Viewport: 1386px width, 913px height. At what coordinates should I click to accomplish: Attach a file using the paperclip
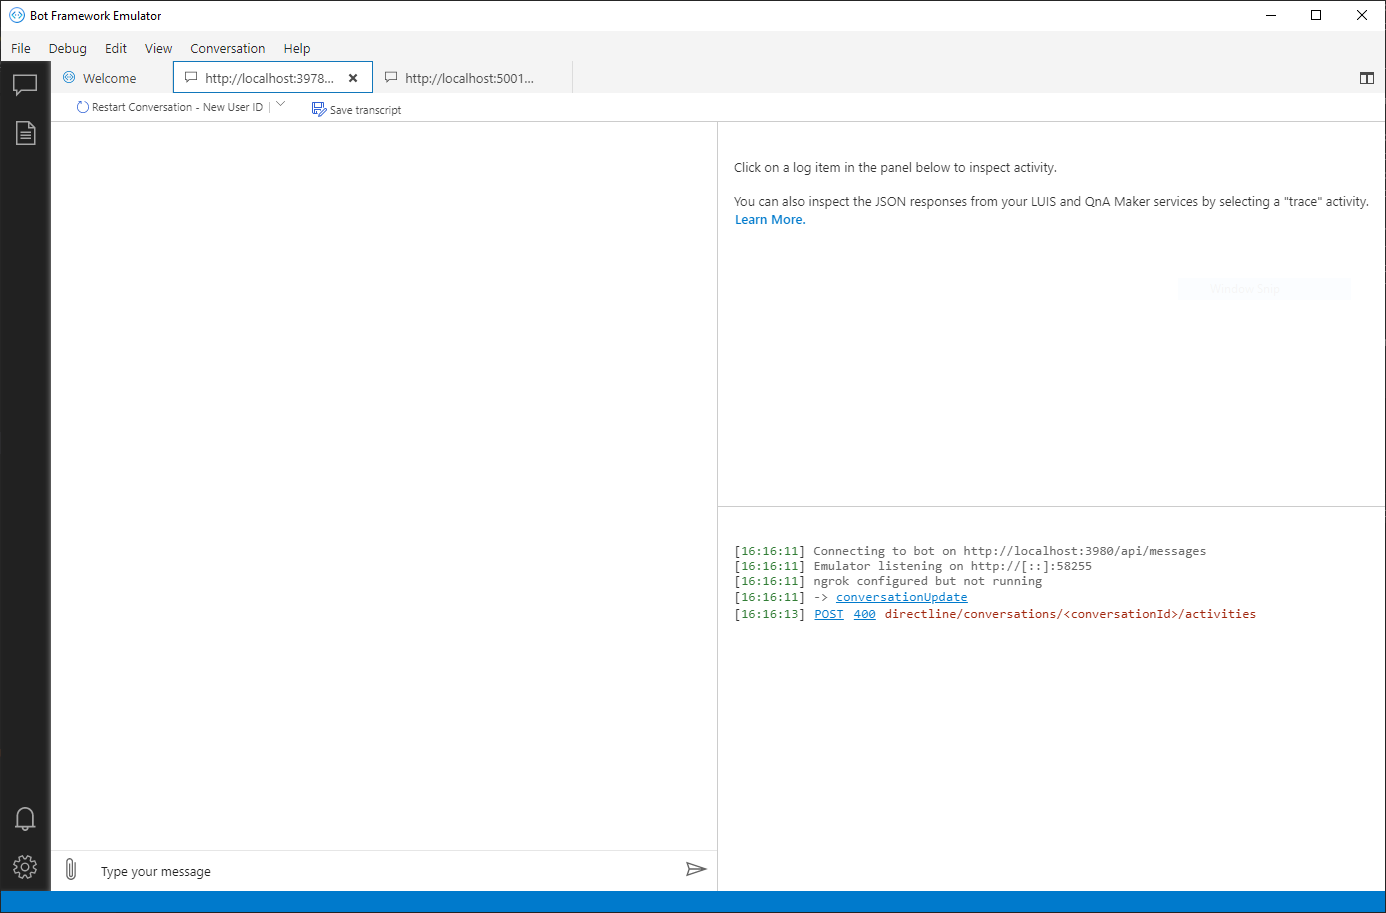pos(70,870)
